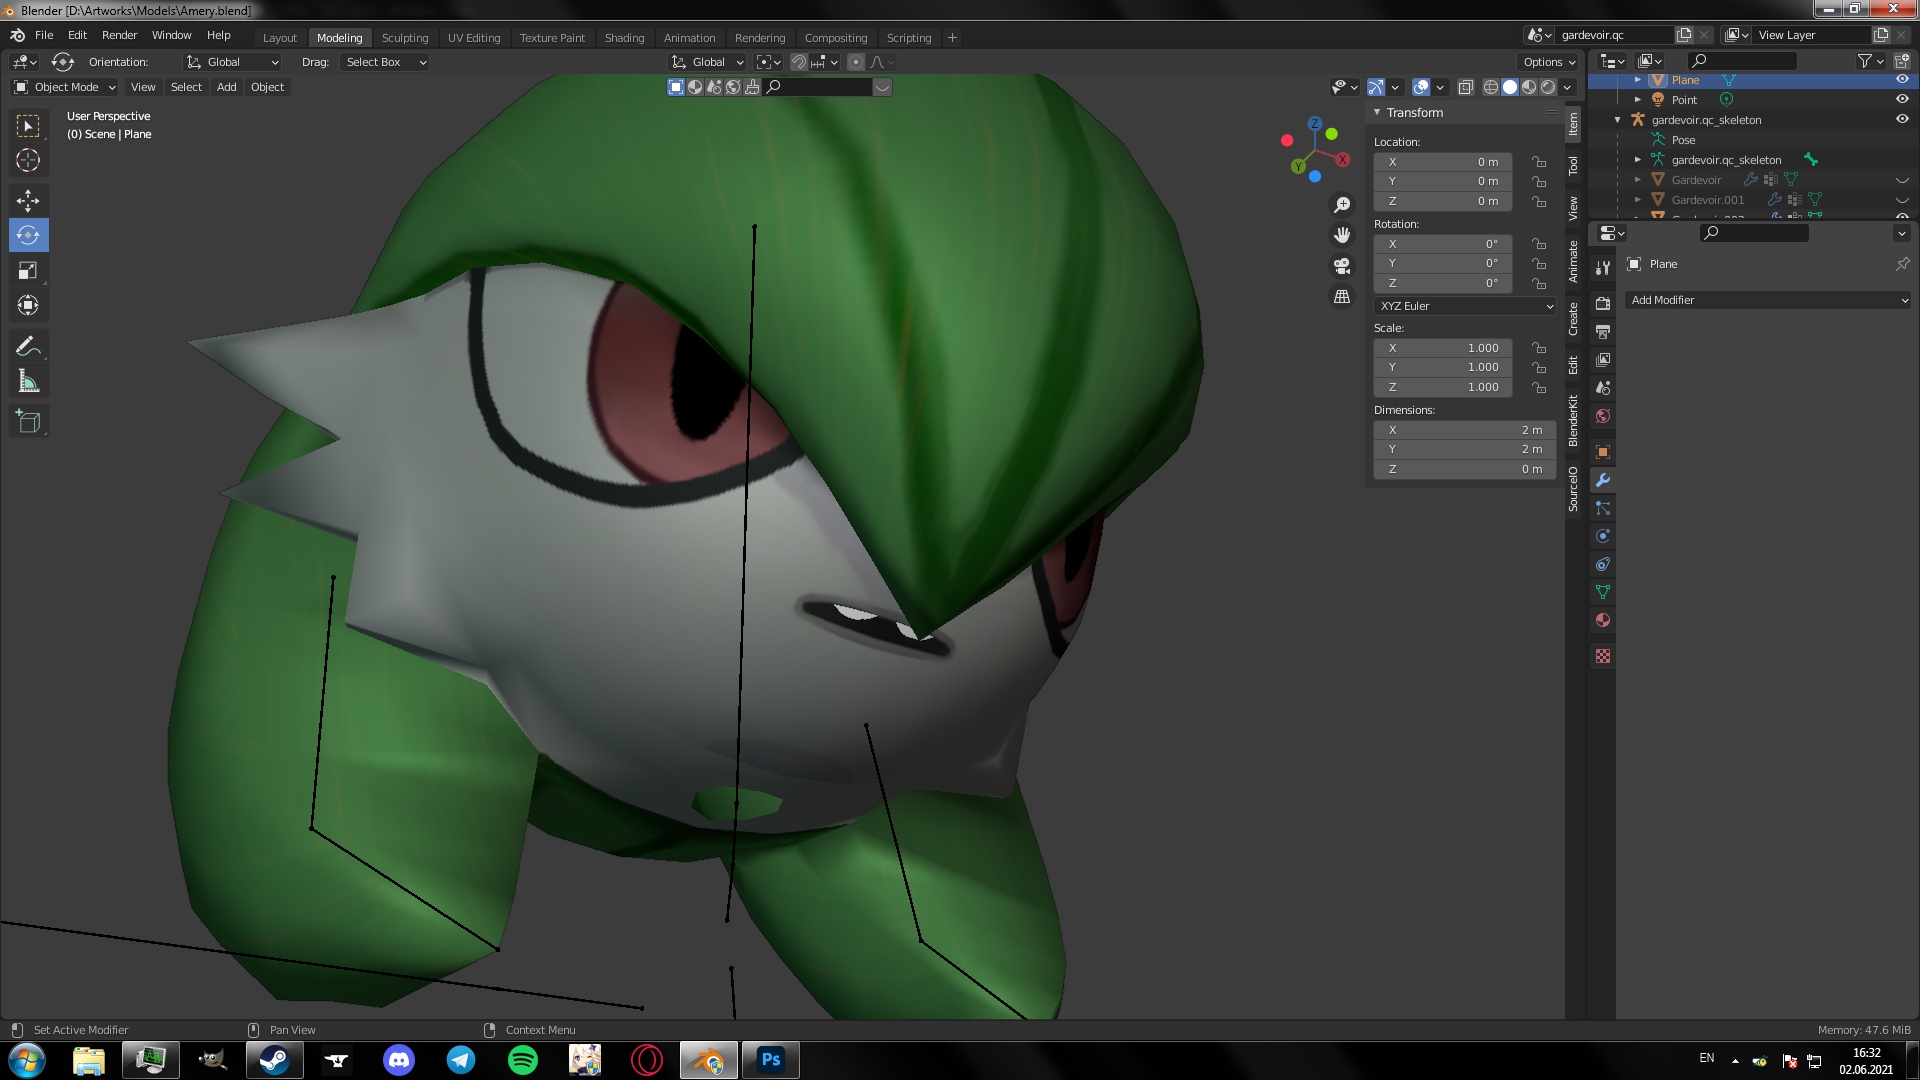
Task: Activate the 3D Cursor tool
Action: (28, 160)
